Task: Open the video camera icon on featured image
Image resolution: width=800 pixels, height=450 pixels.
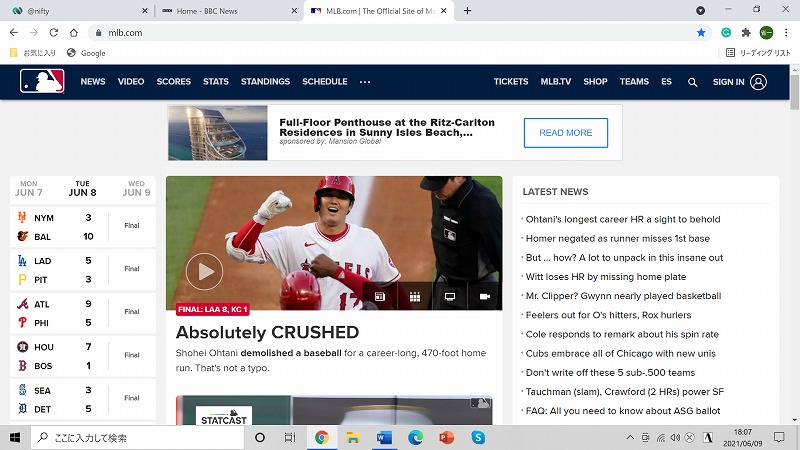Action: pos(485,296)
